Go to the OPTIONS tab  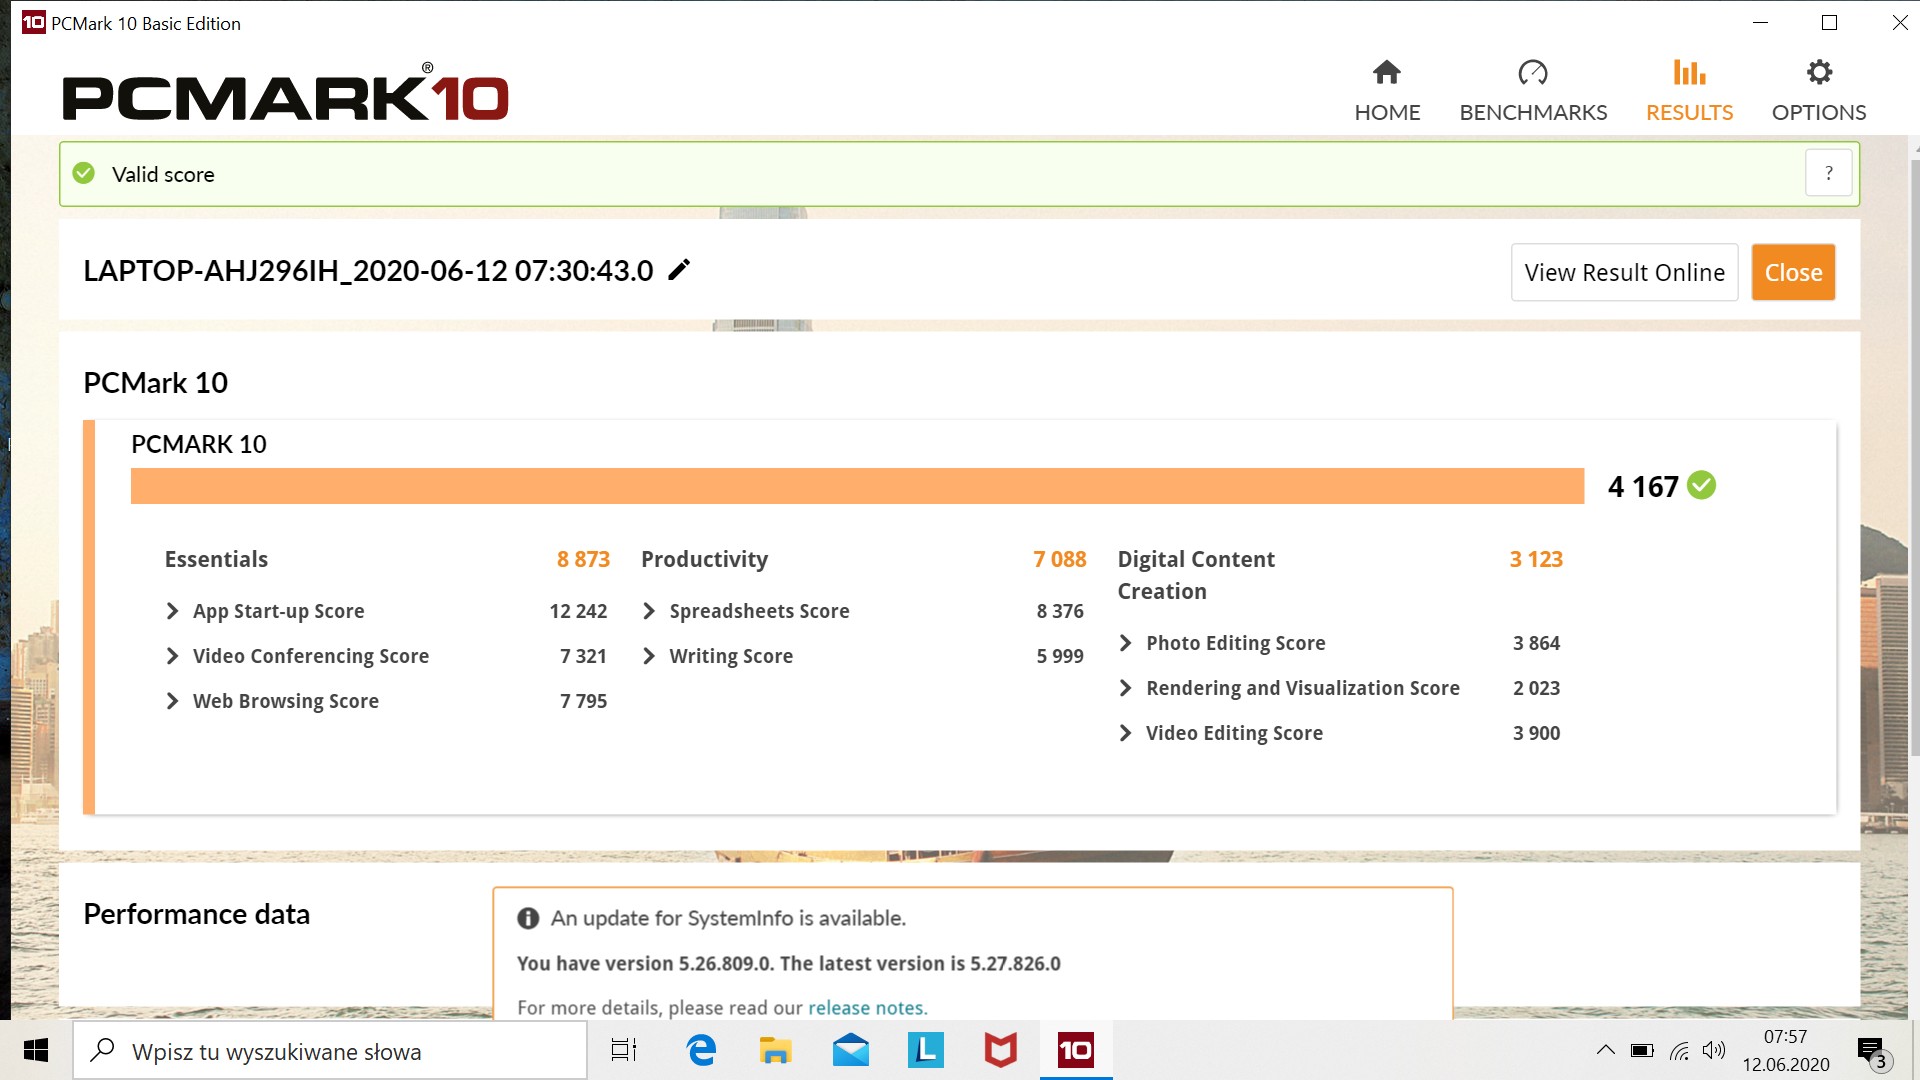(x=1819, y=91)
